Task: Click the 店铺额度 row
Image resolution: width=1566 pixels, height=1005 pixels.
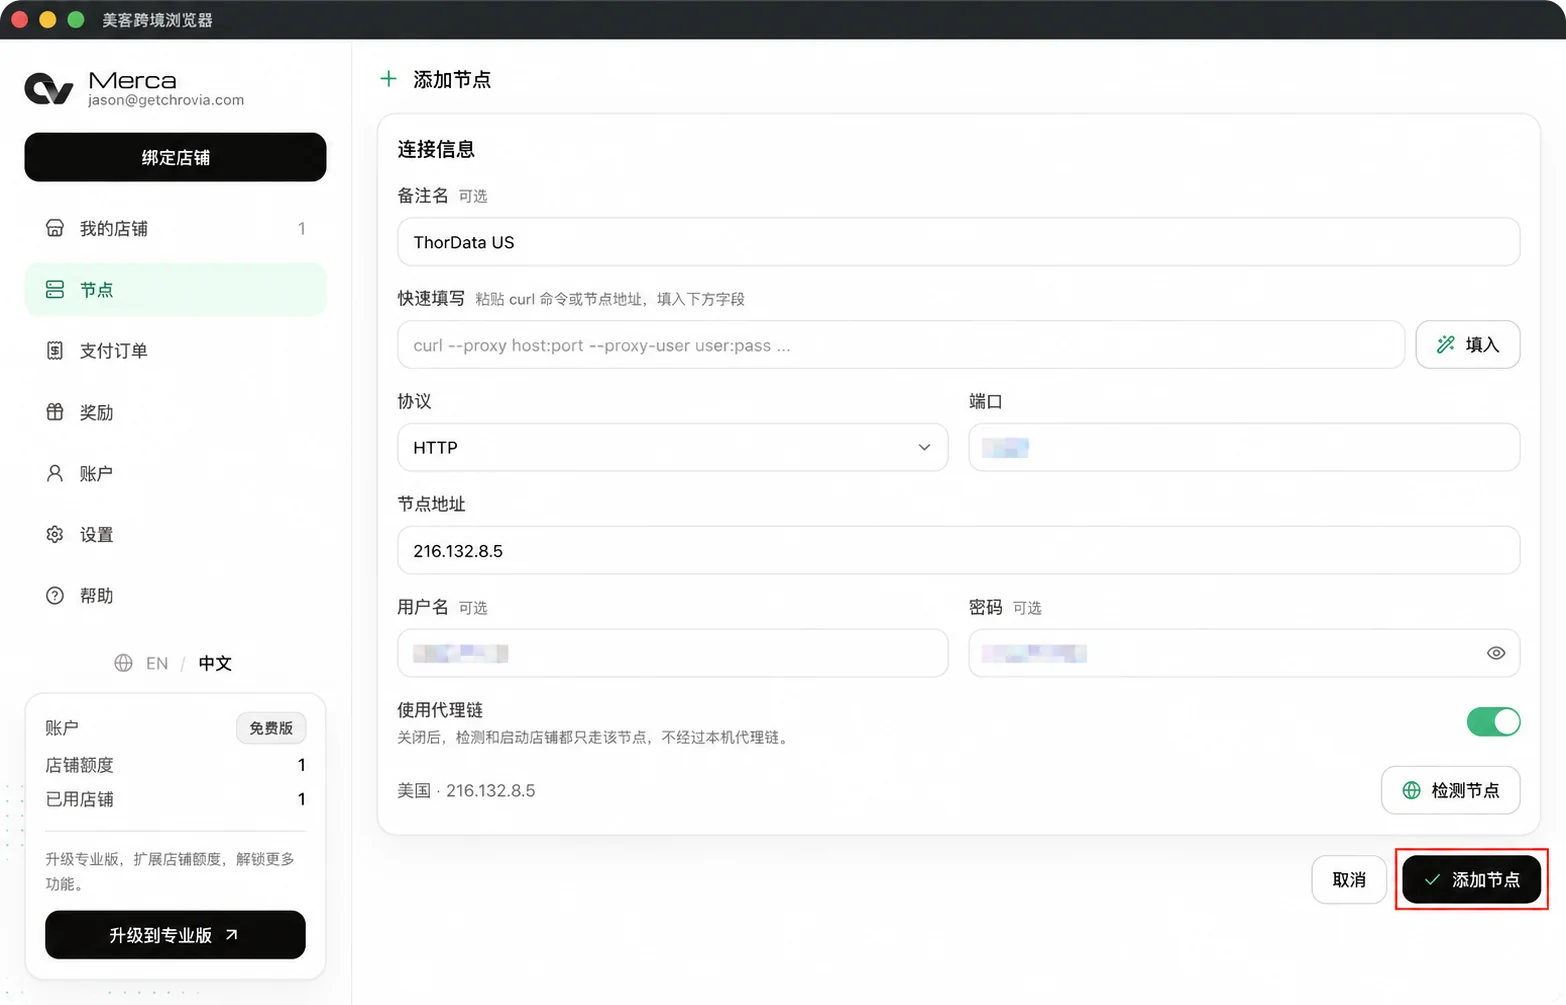Action: (175, 765)
